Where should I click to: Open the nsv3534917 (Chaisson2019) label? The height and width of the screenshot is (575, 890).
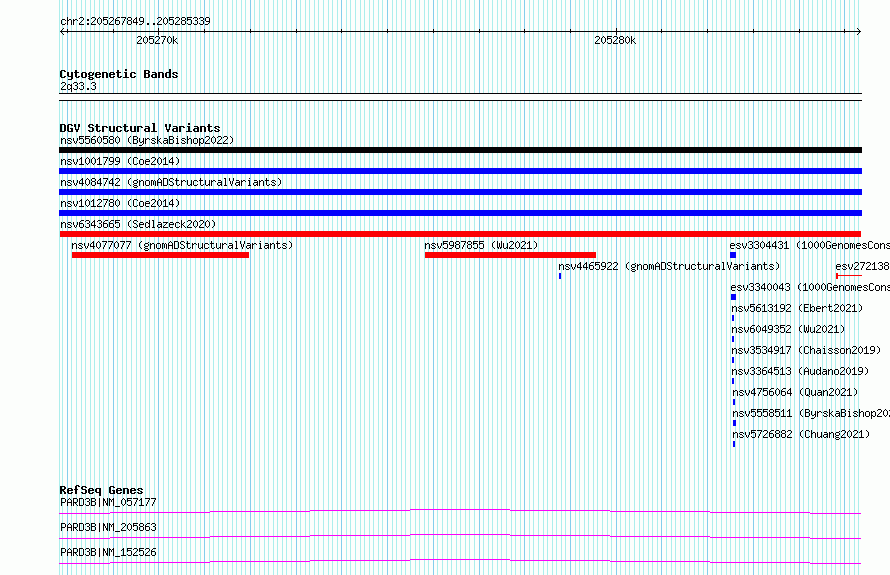806,350
